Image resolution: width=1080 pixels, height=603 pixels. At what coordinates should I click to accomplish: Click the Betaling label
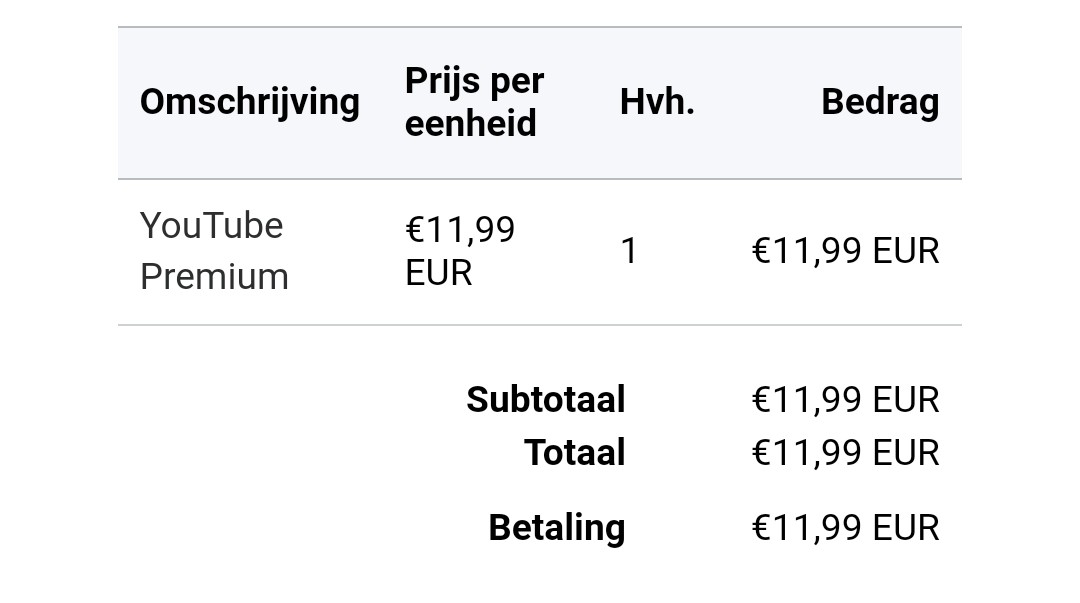coord(557,529)
